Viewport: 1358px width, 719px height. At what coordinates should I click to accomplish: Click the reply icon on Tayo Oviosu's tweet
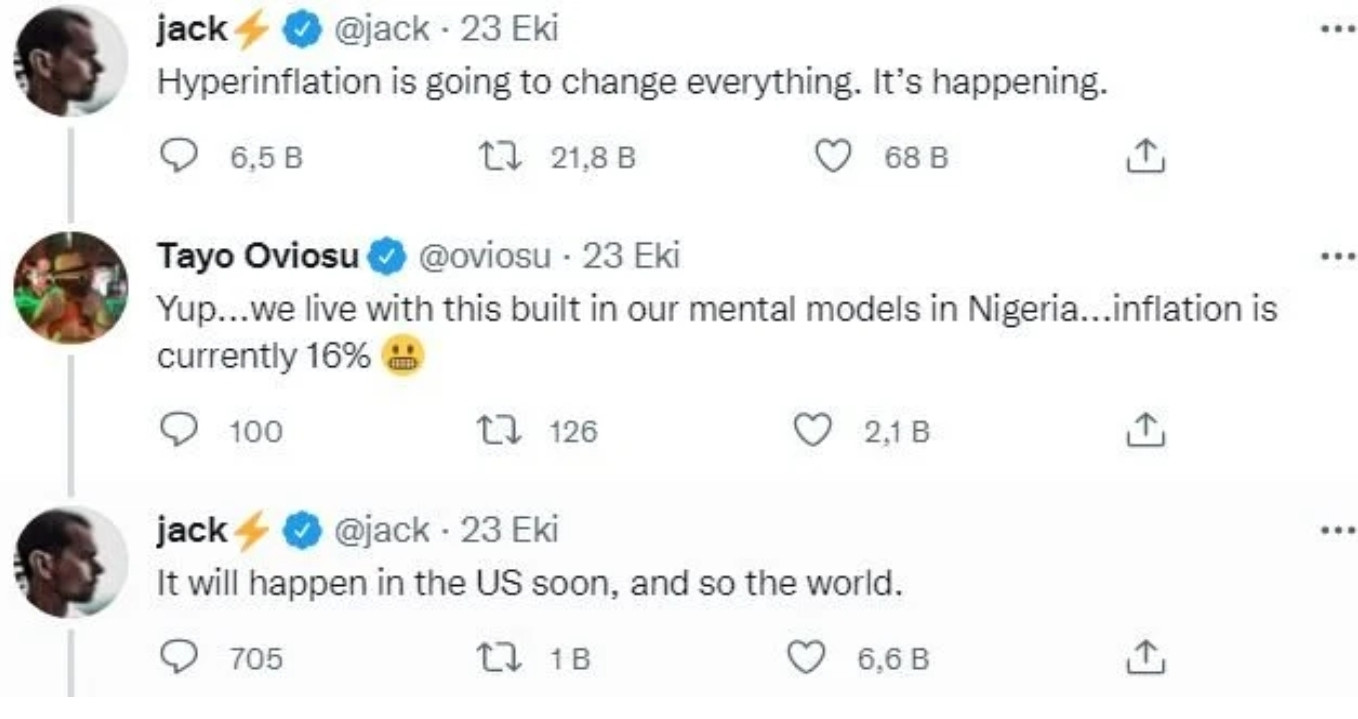[x=181, y=431]
